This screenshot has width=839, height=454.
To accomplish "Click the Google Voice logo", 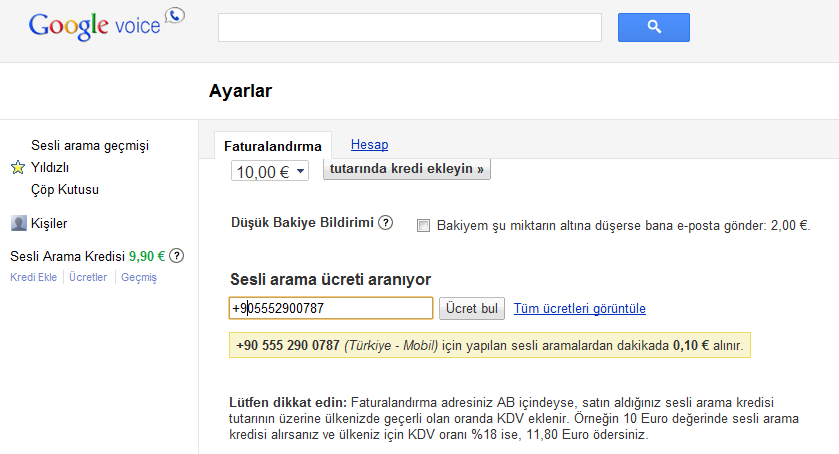I will (x=106, y=24).
